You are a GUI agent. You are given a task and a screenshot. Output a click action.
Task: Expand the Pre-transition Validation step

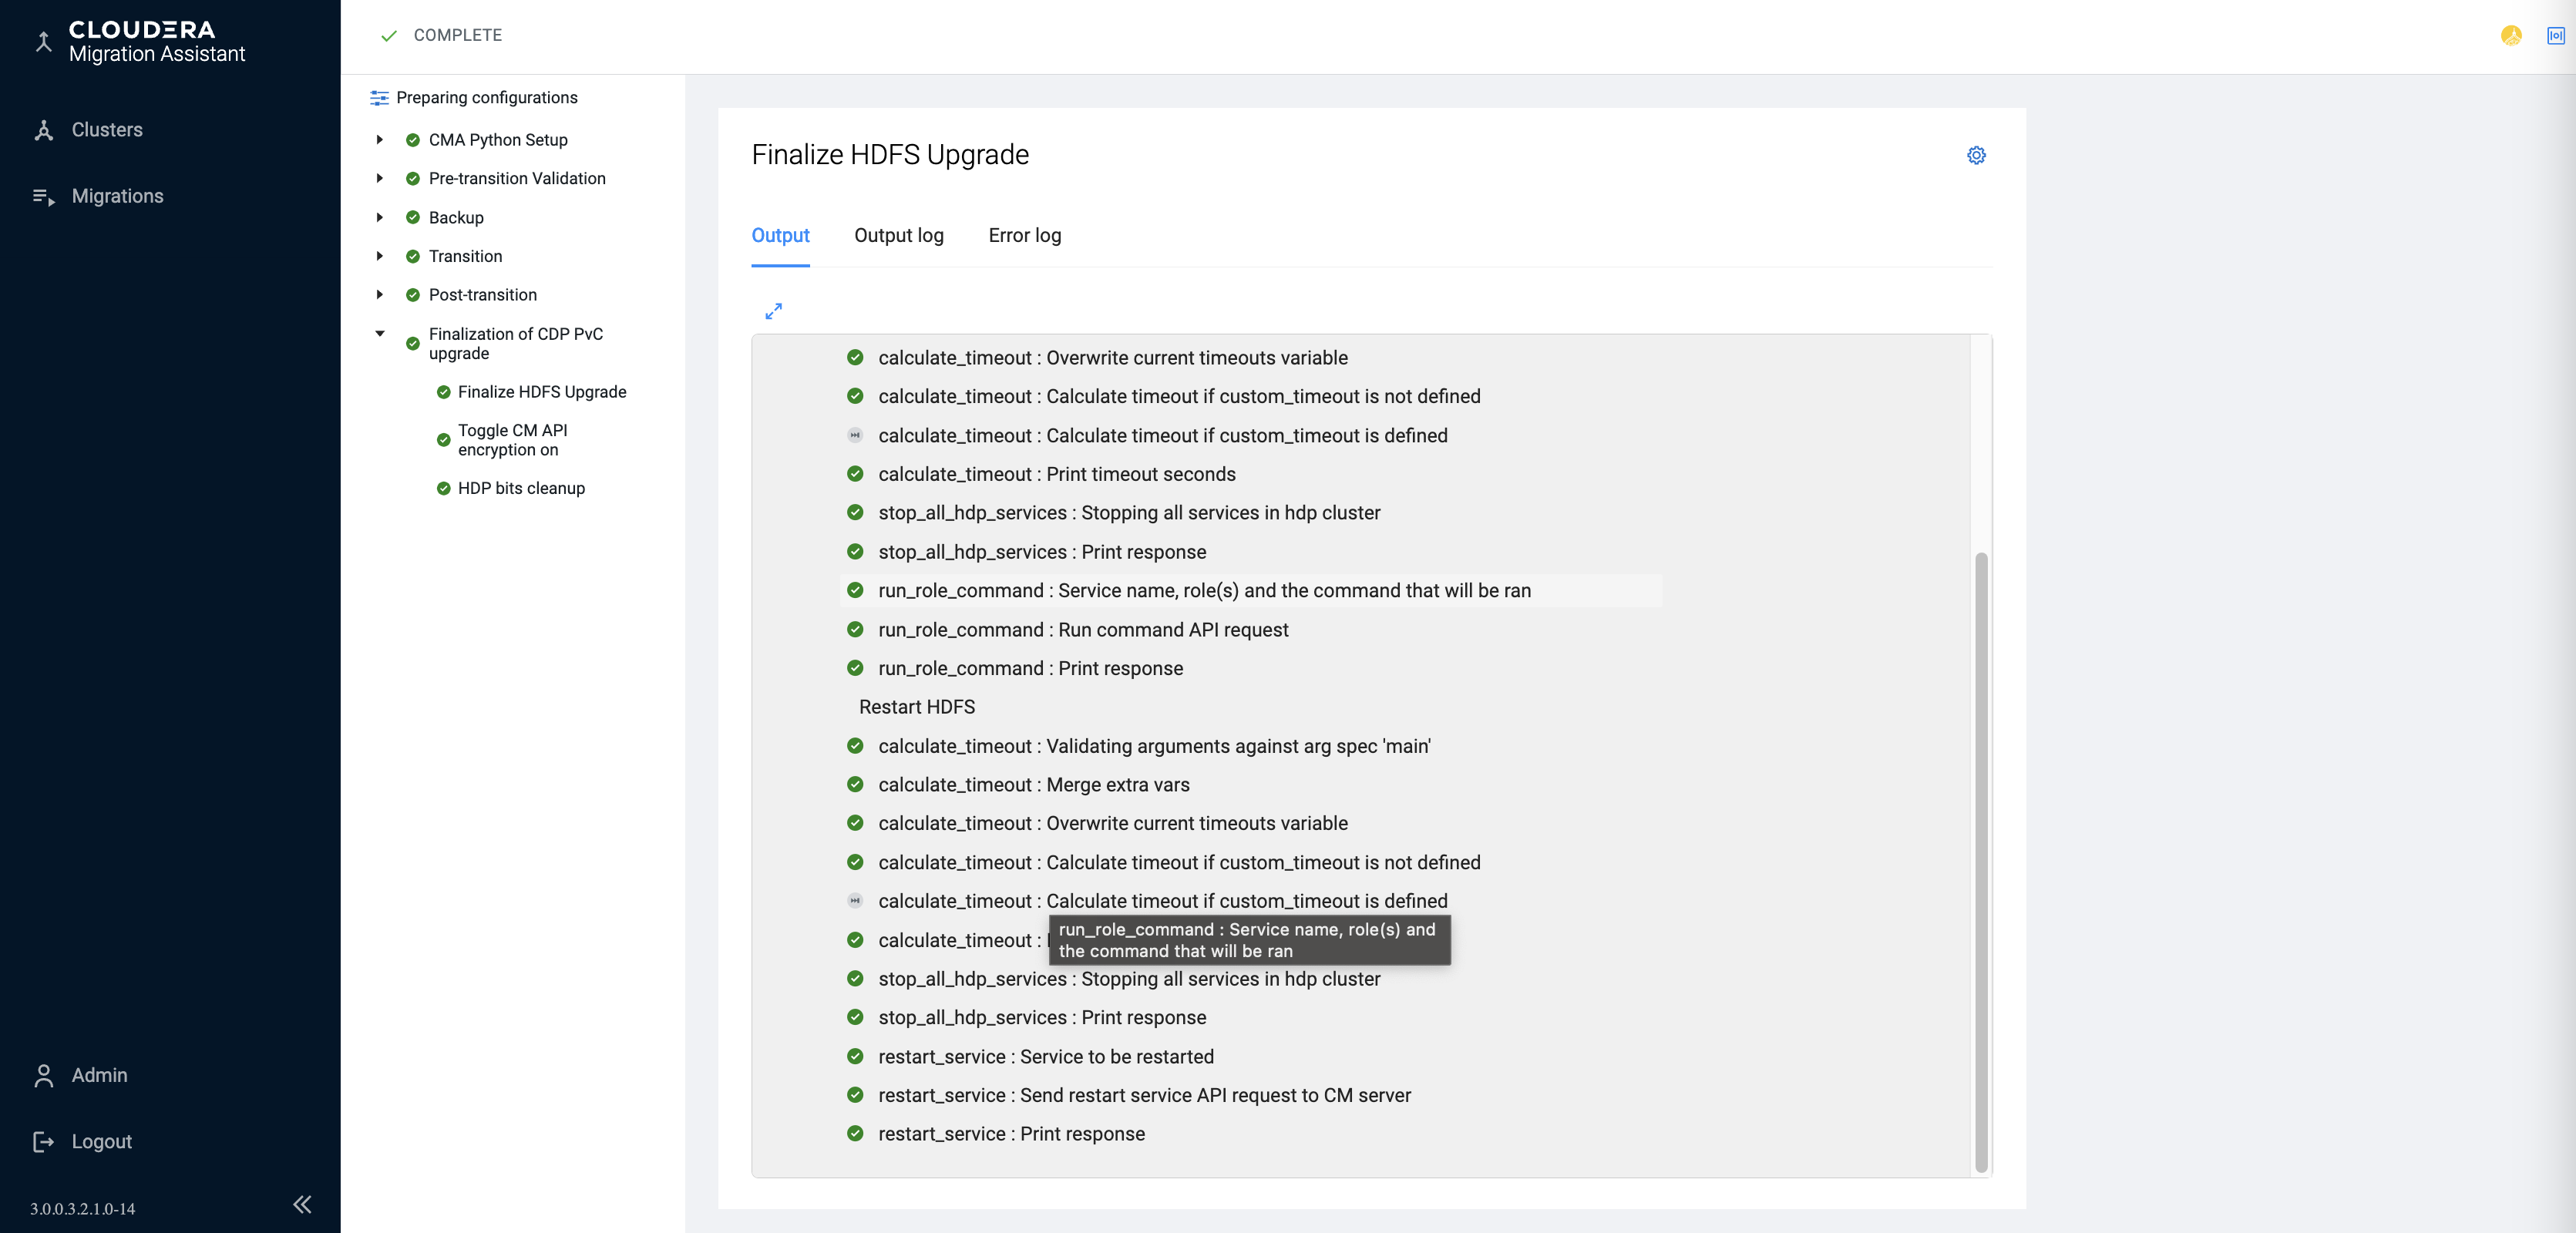pos(380,178)
